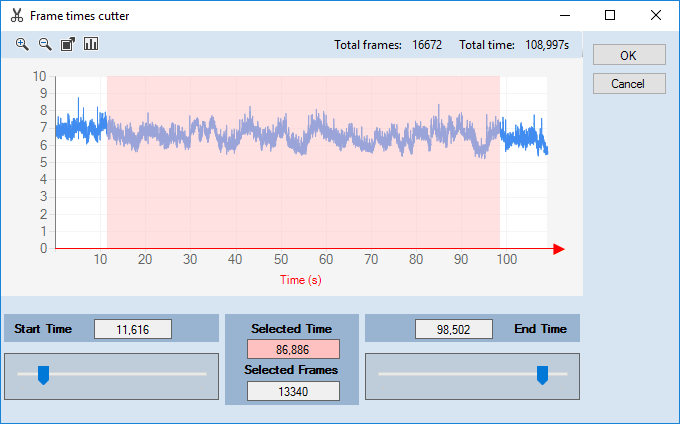Click the 'Time (s)' axis label
This screenshot has width=680, height=424.
(x=301, y=280)
